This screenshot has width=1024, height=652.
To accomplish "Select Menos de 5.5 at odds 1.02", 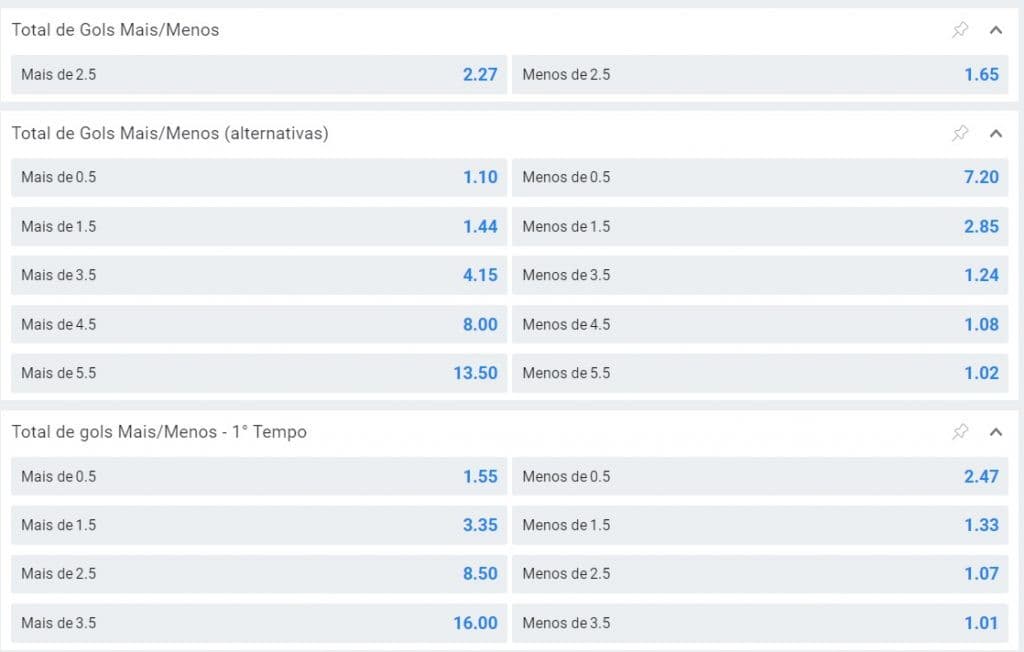I will [760, 373].
